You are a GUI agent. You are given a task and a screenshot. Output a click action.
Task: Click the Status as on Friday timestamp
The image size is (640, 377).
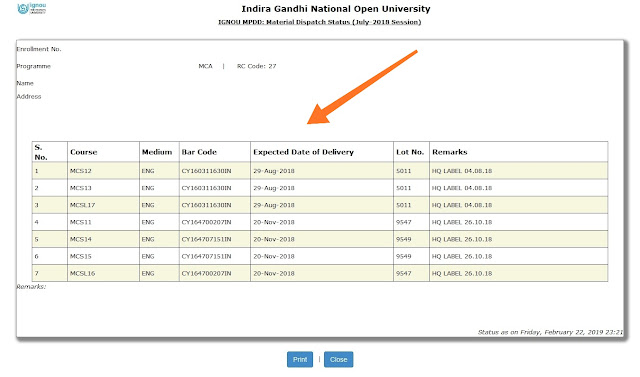click(550, 332)
